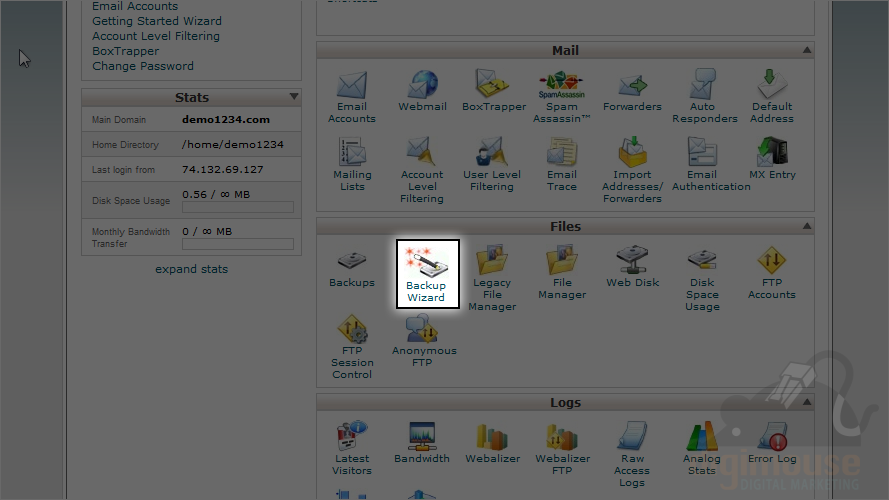Click the expand stats link
889x500 pixels.
pos(192,269)
